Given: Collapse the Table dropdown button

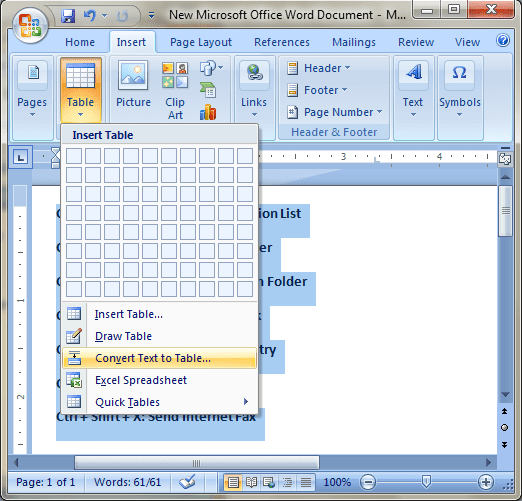Looking at the screenshot, I should [x=80, y=90].
